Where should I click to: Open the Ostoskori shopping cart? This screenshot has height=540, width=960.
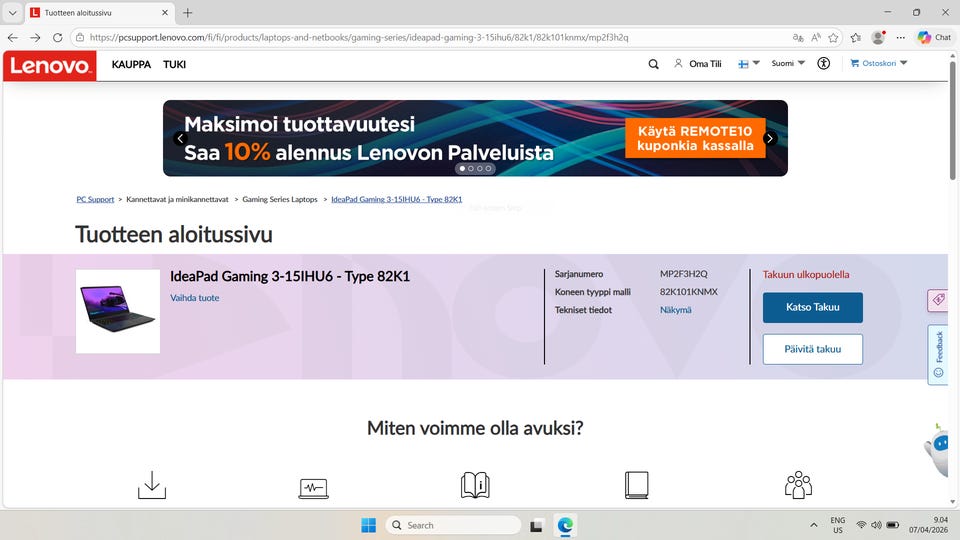coord(873,63)
